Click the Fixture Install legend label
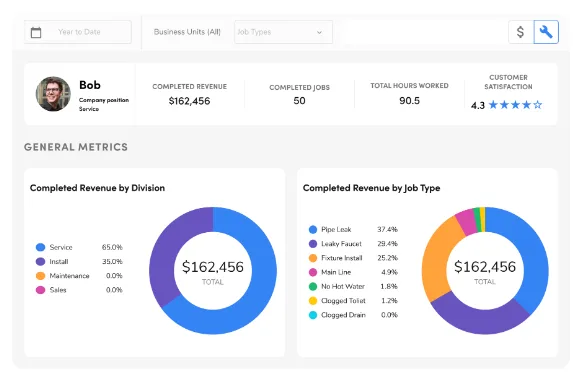 [x=342, y=258]
